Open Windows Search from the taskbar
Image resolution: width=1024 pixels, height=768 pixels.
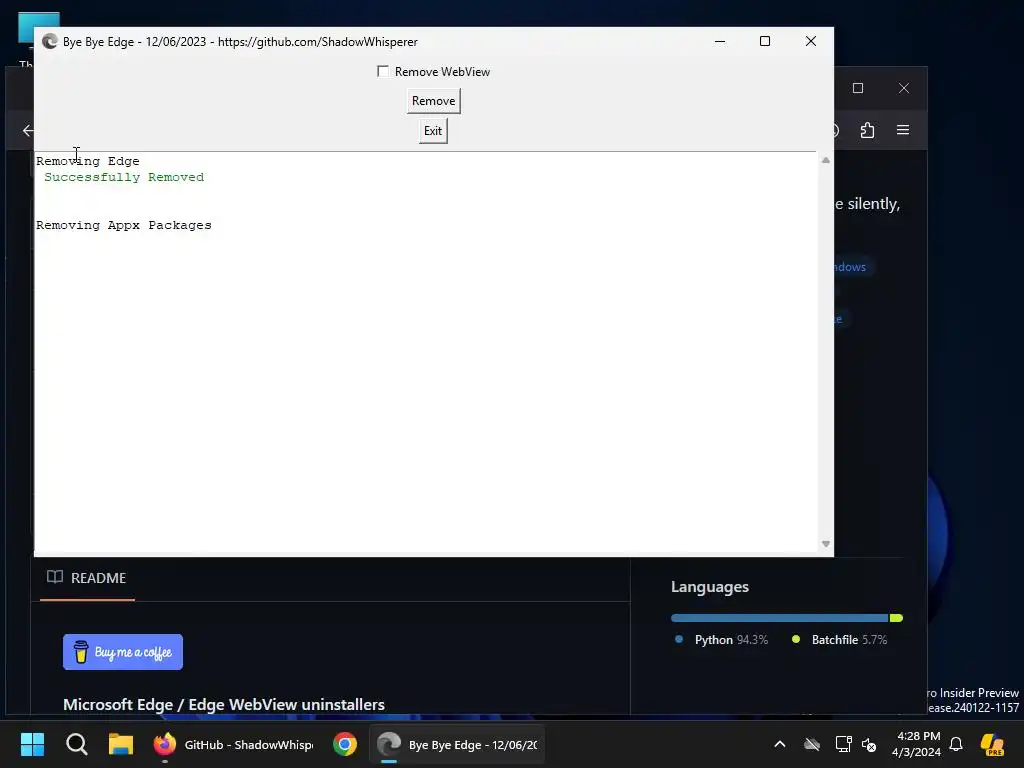[x=76, y=744]
